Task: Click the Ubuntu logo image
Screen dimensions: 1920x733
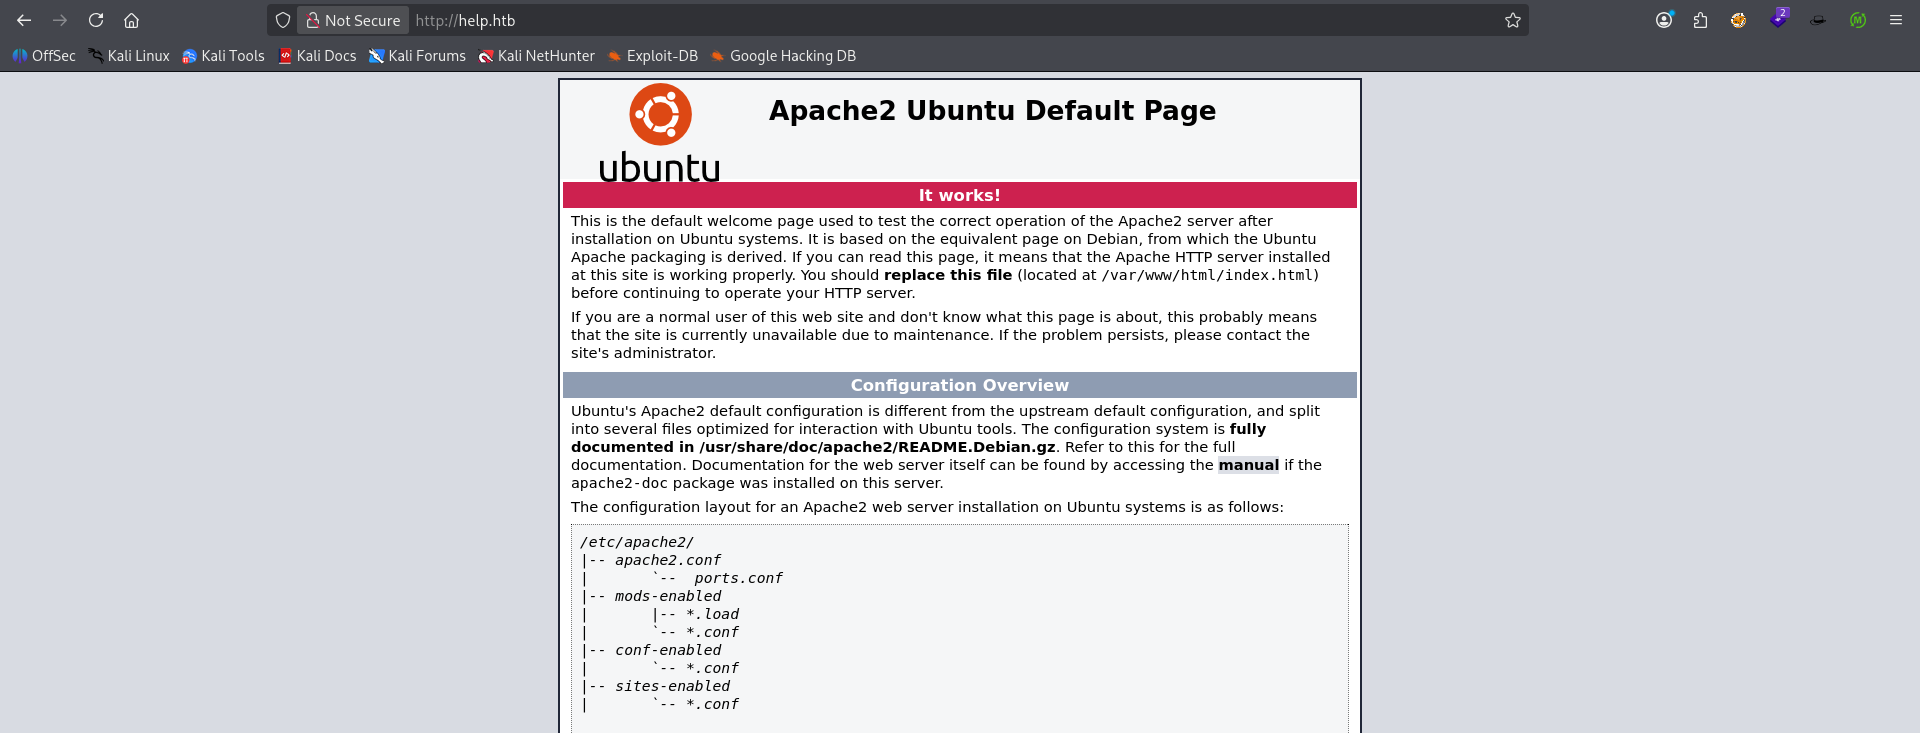Action: click(660, 133)
